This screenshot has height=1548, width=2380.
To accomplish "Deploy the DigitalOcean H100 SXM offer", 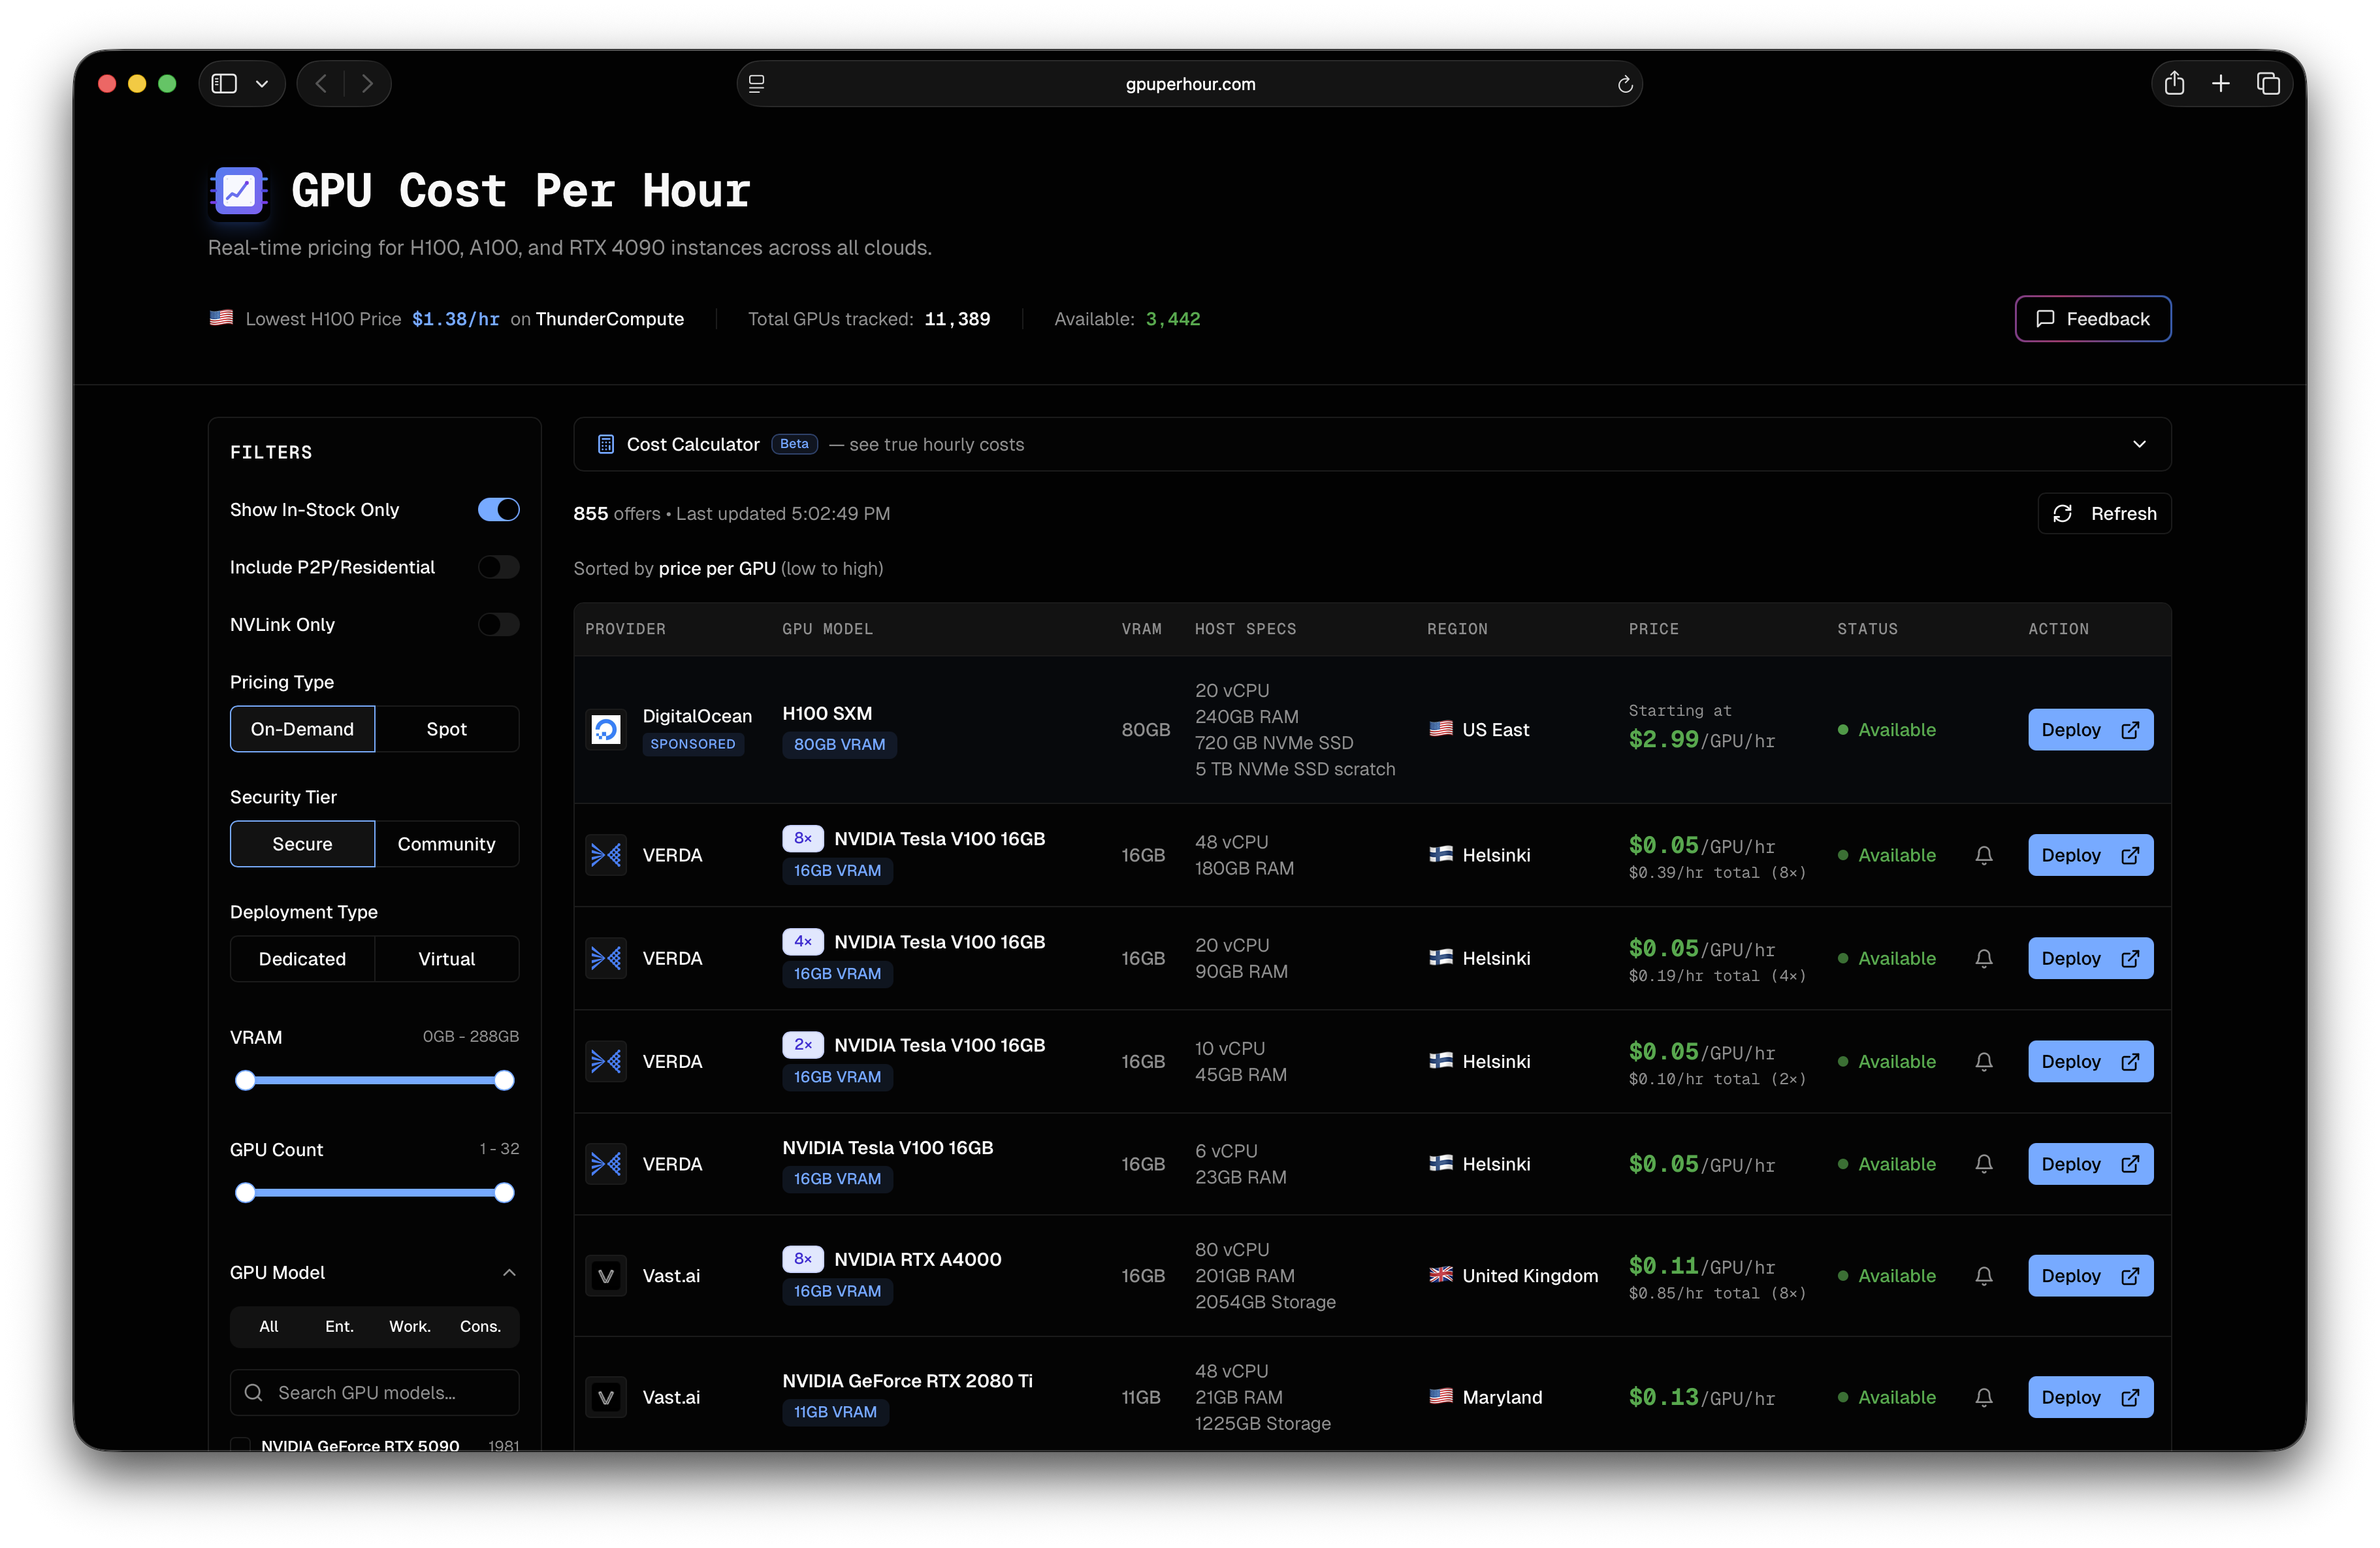I will coord(2090,730).
